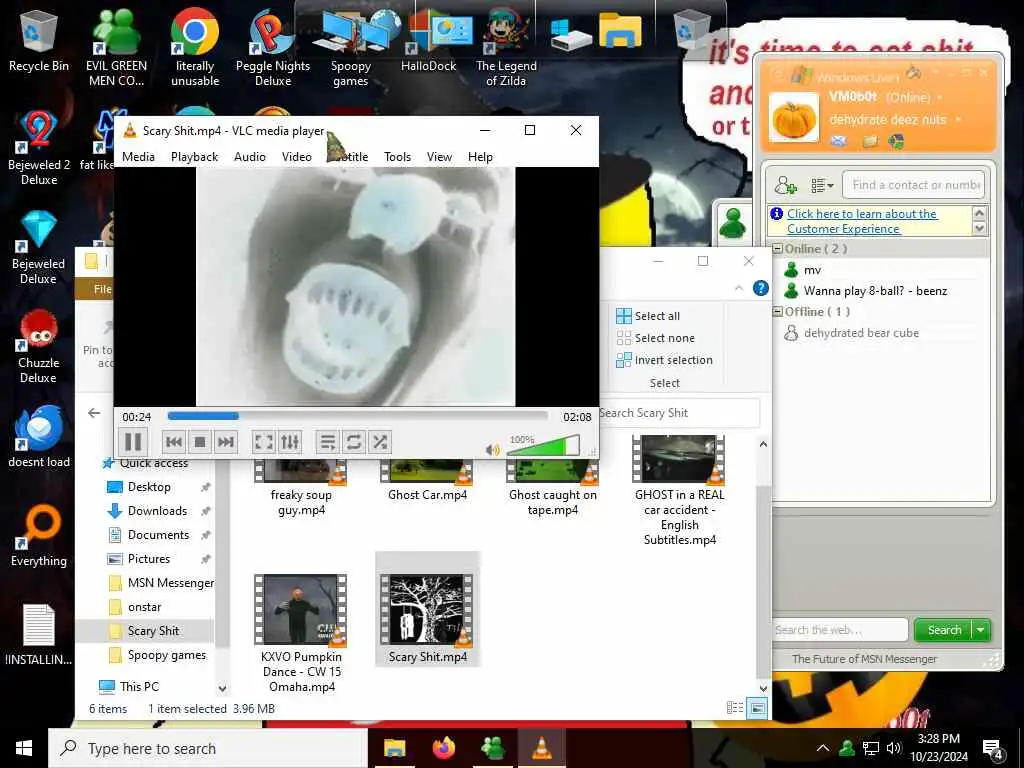Open VLC Audio menu

pyautogui.click(x=250, y=157)
